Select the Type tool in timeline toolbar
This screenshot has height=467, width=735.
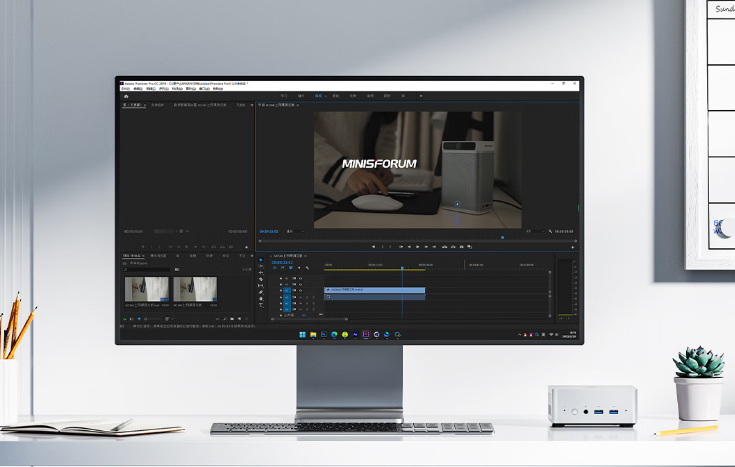(x=261, y=307)
